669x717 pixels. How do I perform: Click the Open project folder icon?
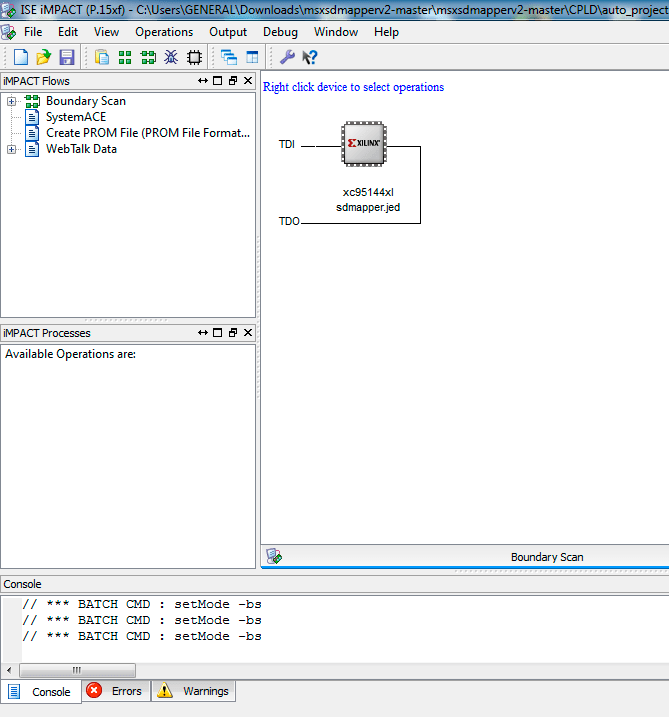coord(44,57)
